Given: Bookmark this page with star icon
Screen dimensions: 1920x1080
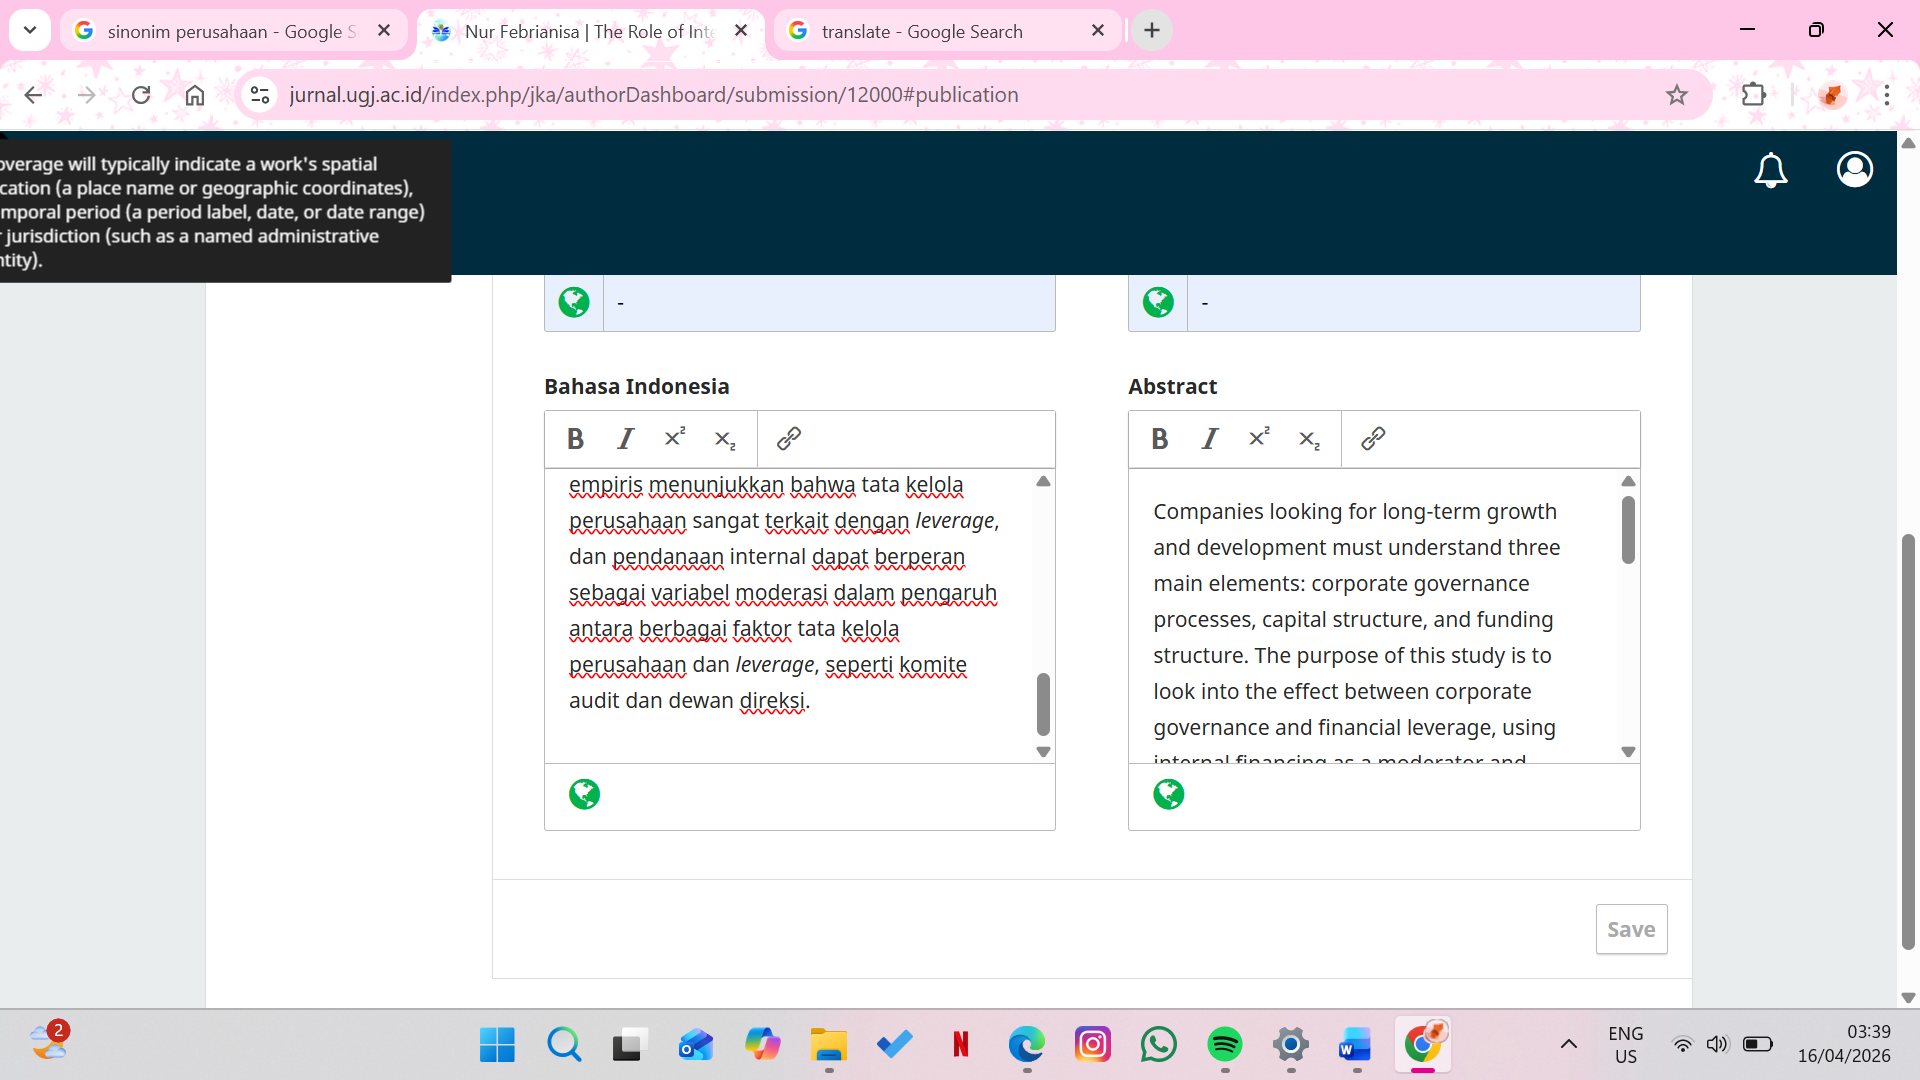Looking at the screenshot, I should point(1677,95).
